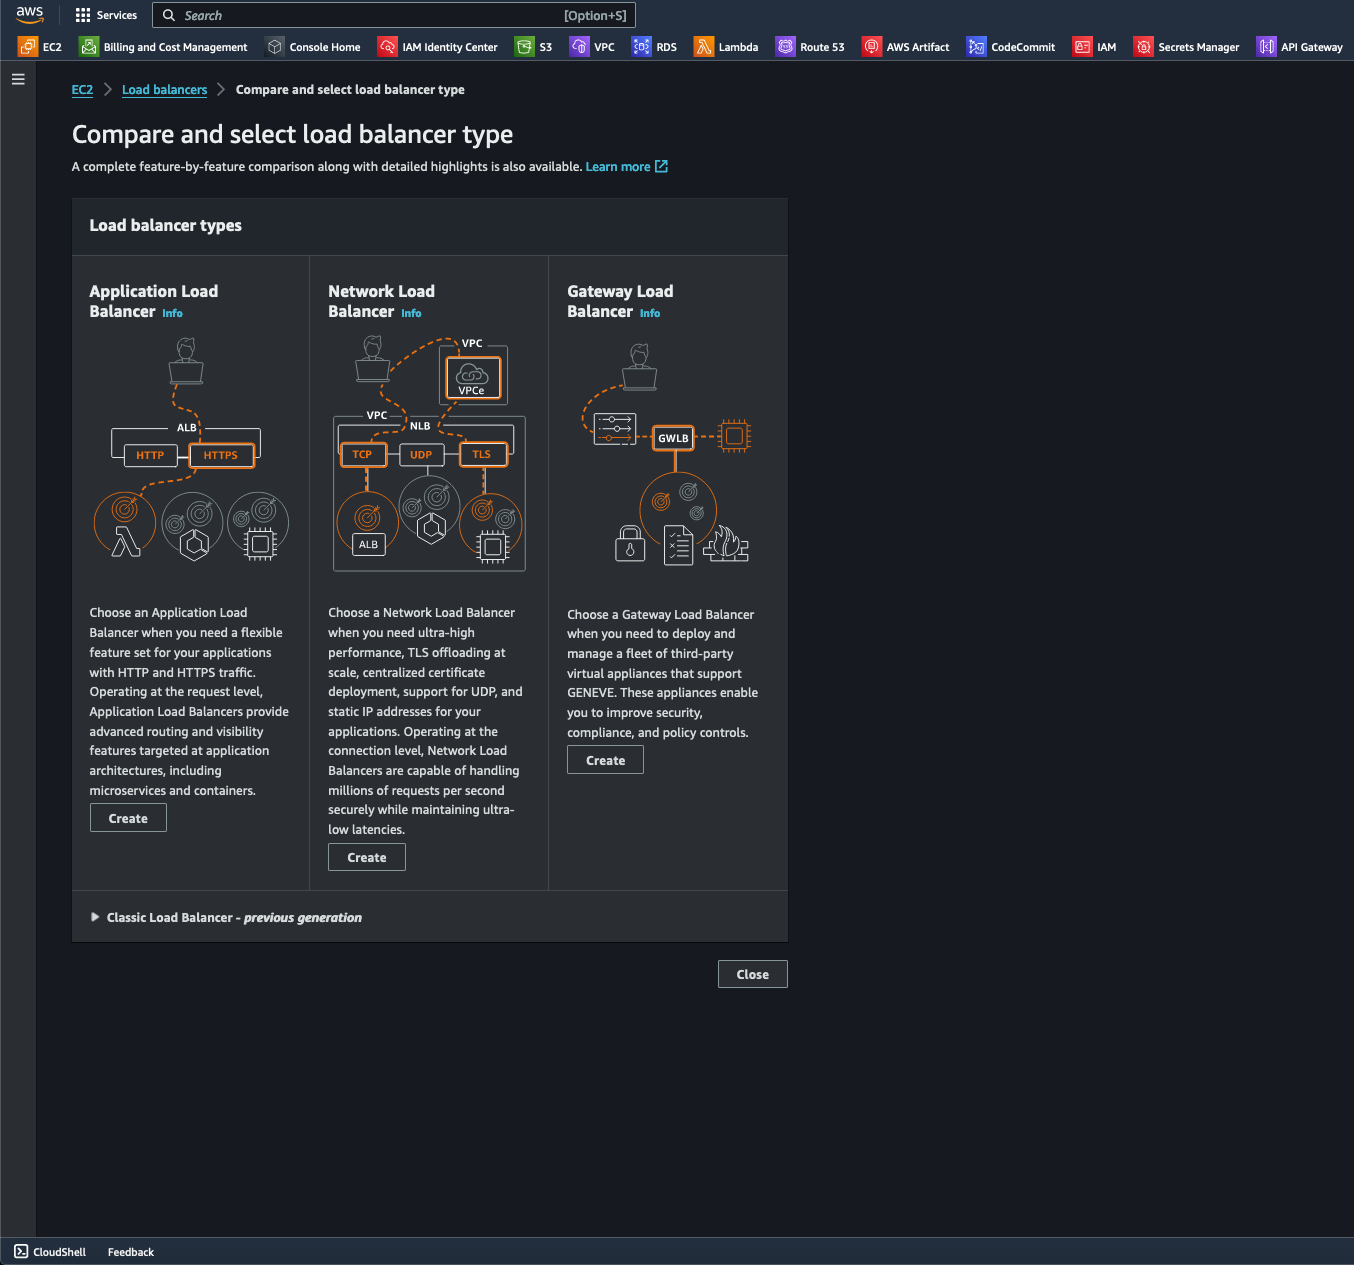This screenshot has width=1354, height=1265.
Task: Open CodeCommit shortcut
Action: 1011,47
